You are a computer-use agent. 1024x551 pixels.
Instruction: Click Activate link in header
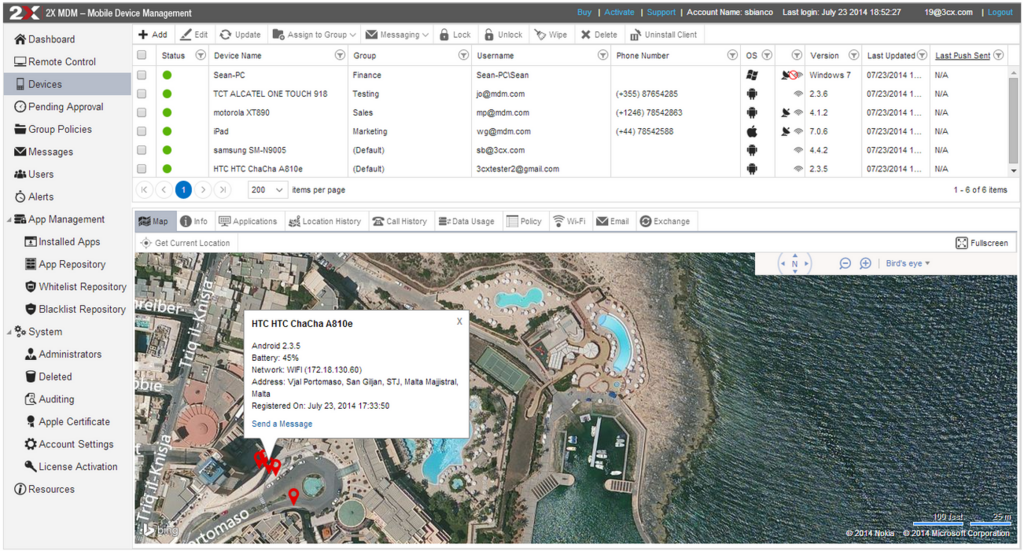[619, 12]
